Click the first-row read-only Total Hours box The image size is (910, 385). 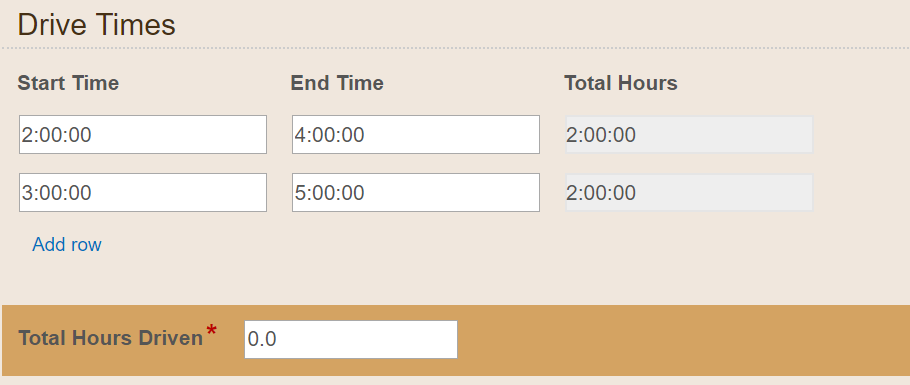[x=689, y=134]
